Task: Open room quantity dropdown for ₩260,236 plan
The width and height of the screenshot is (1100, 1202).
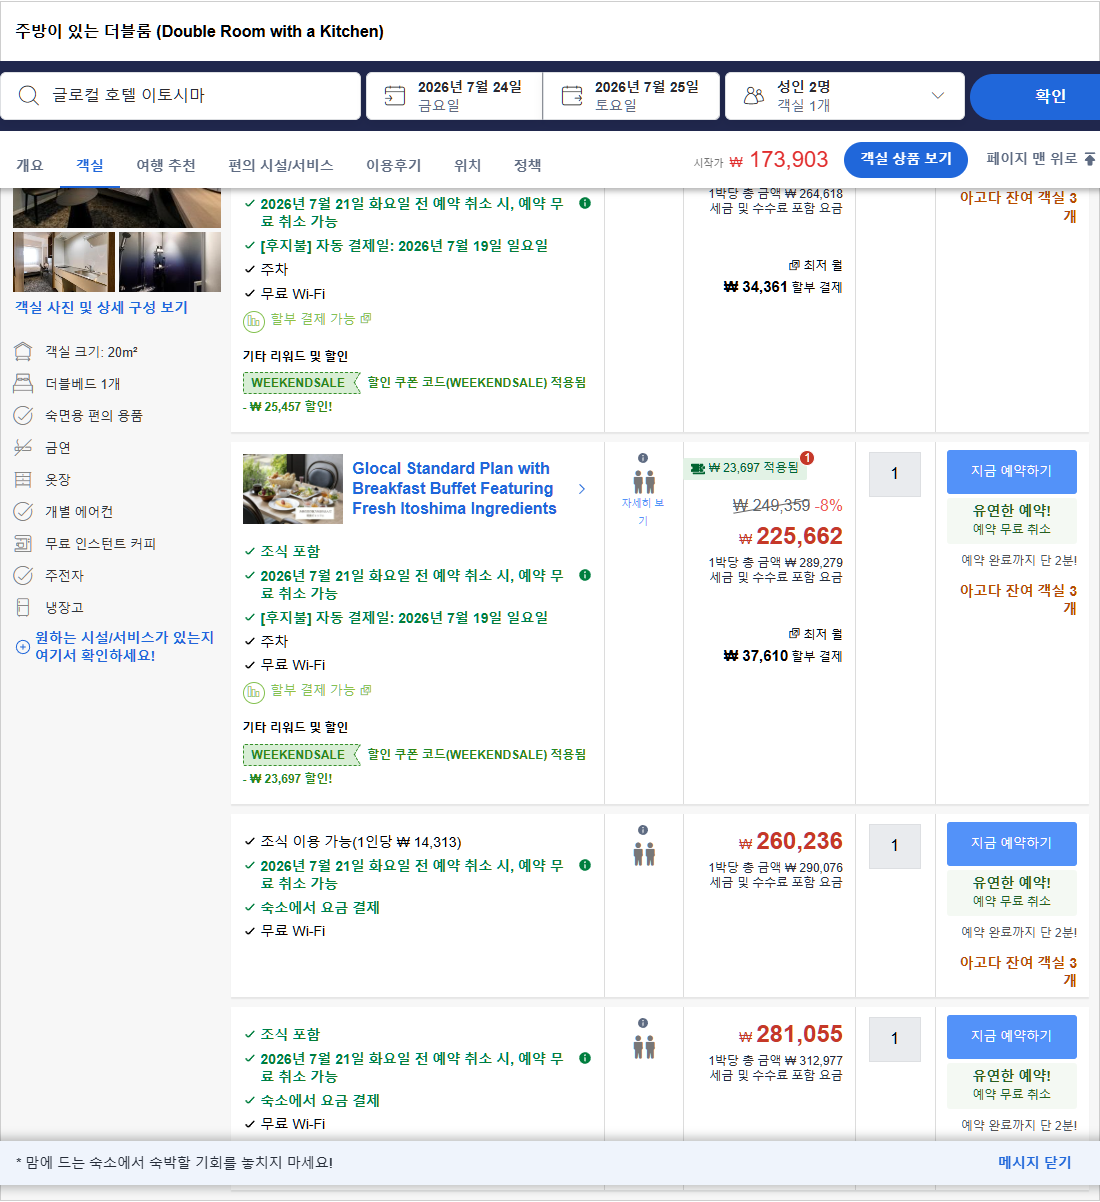Action: pos(895,846)
